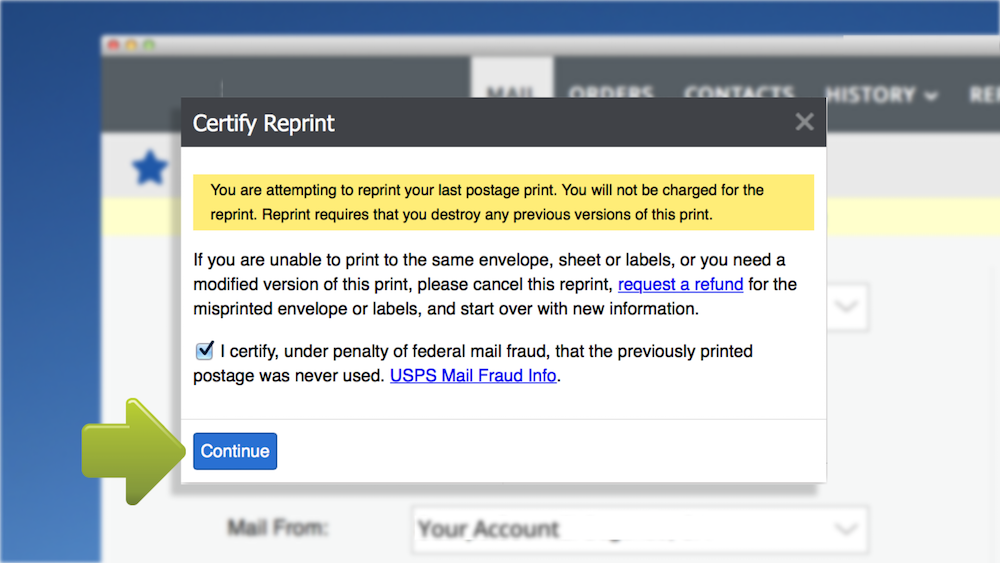Click the yellow minimize window dot
Image resolution: width=1000 pixels, height=563 pixels.
[x=131, y=45]
